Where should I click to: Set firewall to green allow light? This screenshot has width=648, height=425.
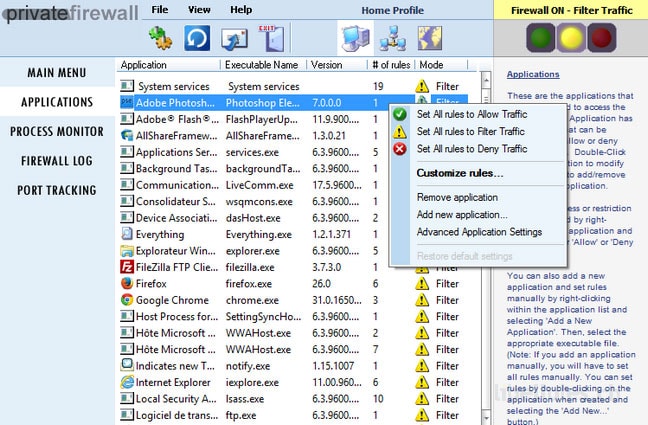(541, 38)
